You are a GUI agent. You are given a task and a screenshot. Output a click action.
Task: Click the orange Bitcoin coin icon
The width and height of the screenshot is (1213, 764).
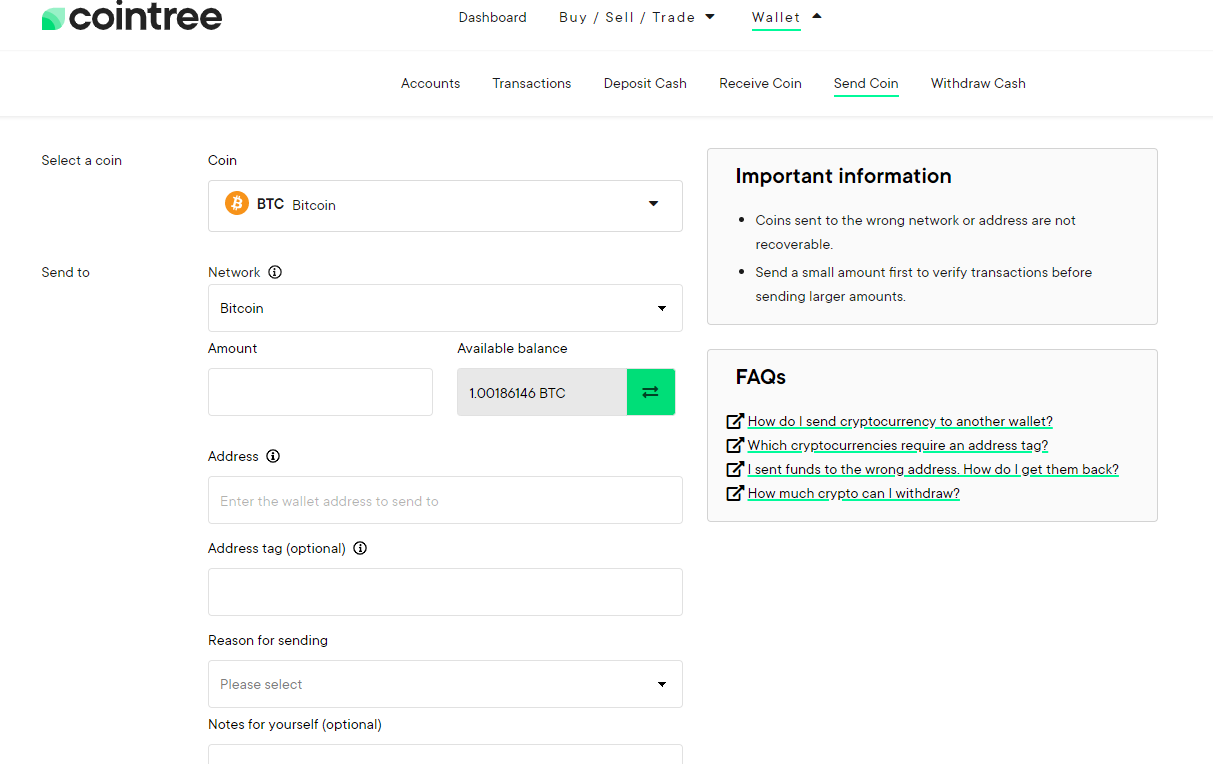(x=237, y=204)
